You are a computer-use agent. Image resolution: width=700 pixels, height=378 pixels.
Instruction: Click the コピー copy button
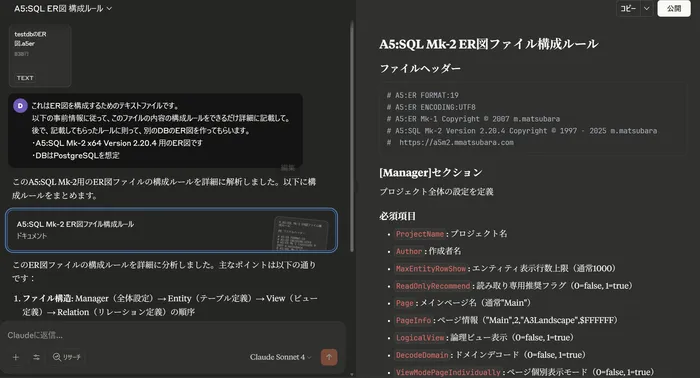[x=628, y=8]
